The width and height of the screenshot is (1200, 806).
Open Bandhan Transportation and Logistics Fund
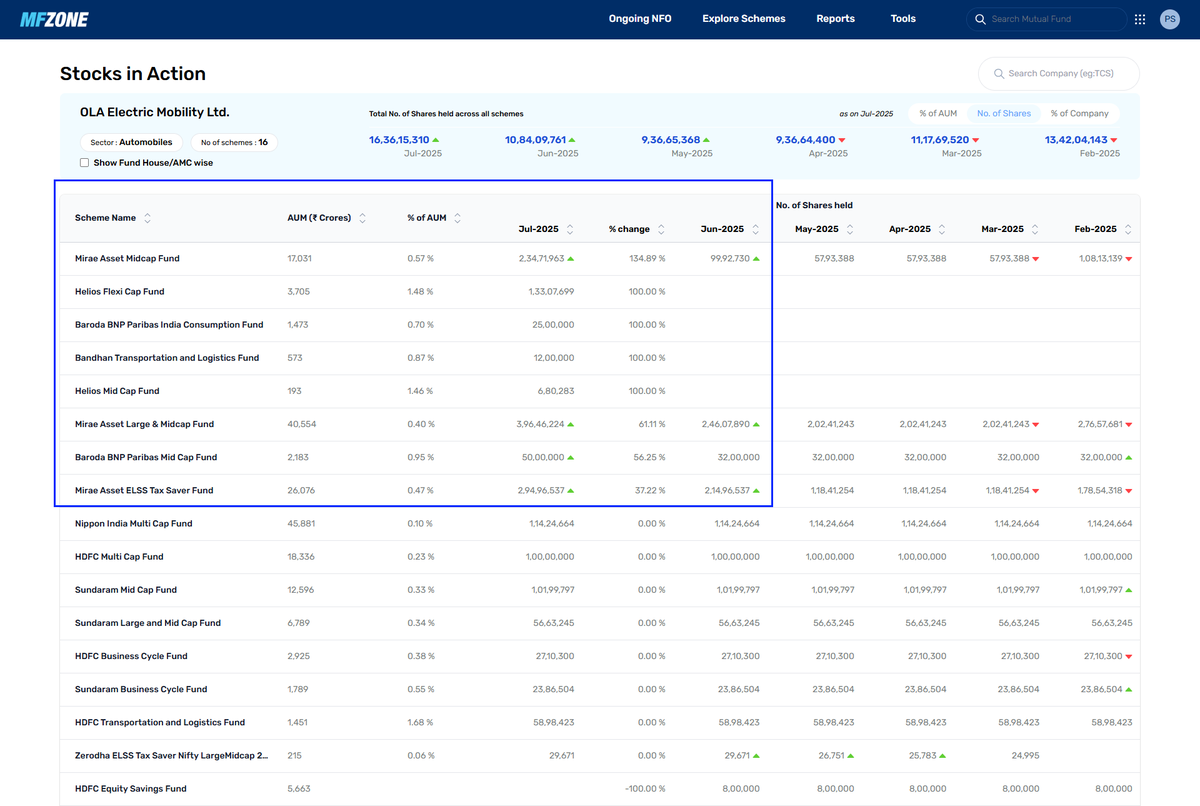pyautogui.click(x=167, y=357)
